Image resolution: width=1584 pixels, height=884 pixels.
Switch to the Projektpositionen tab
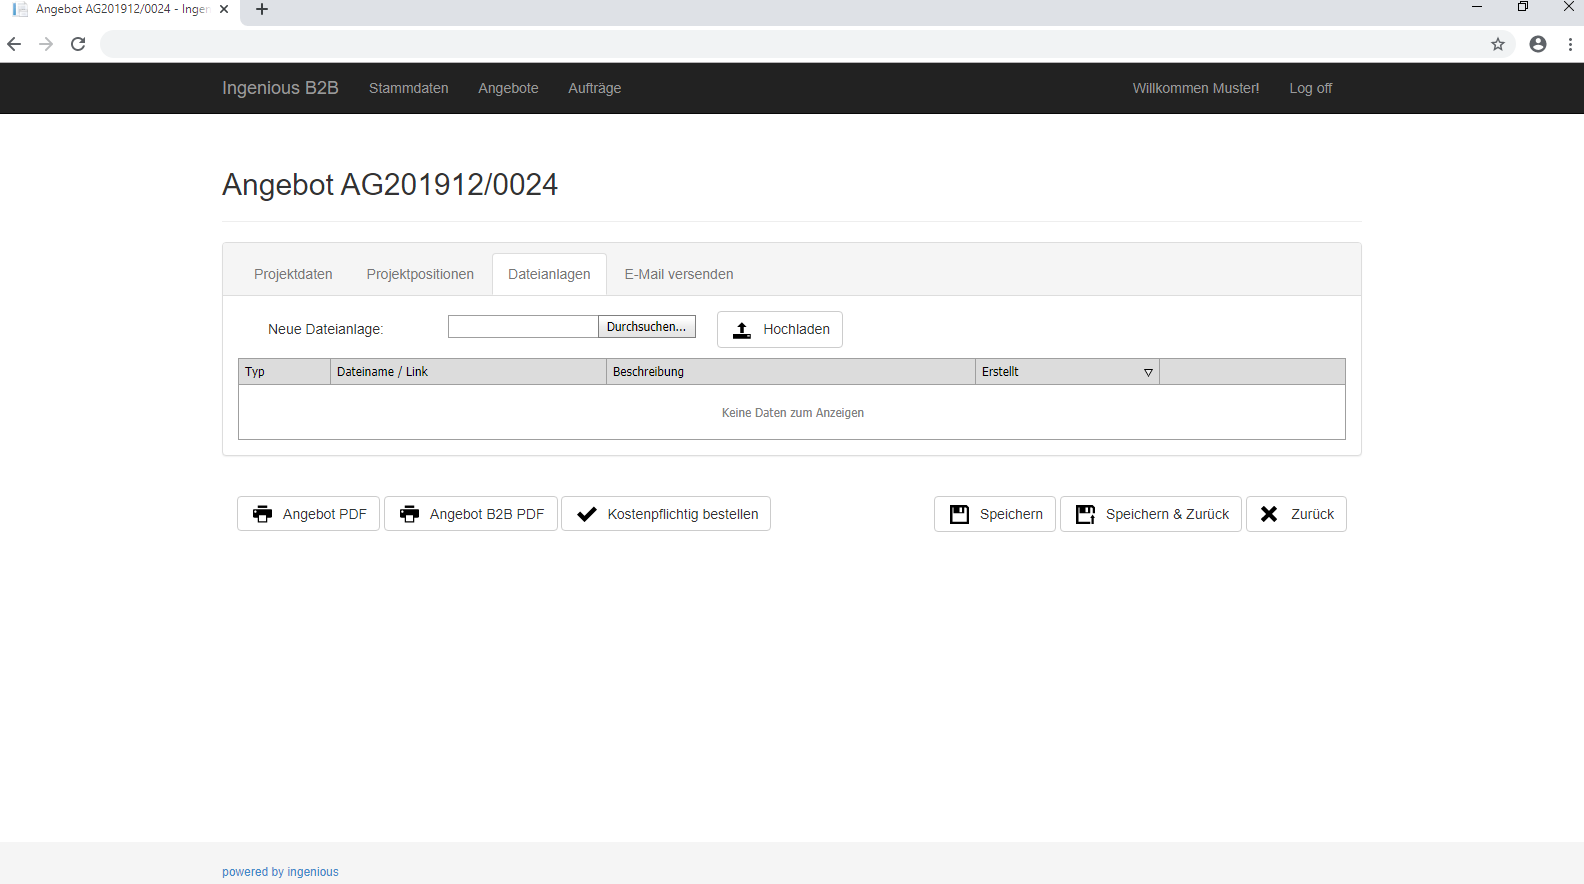tap(420, 274)
